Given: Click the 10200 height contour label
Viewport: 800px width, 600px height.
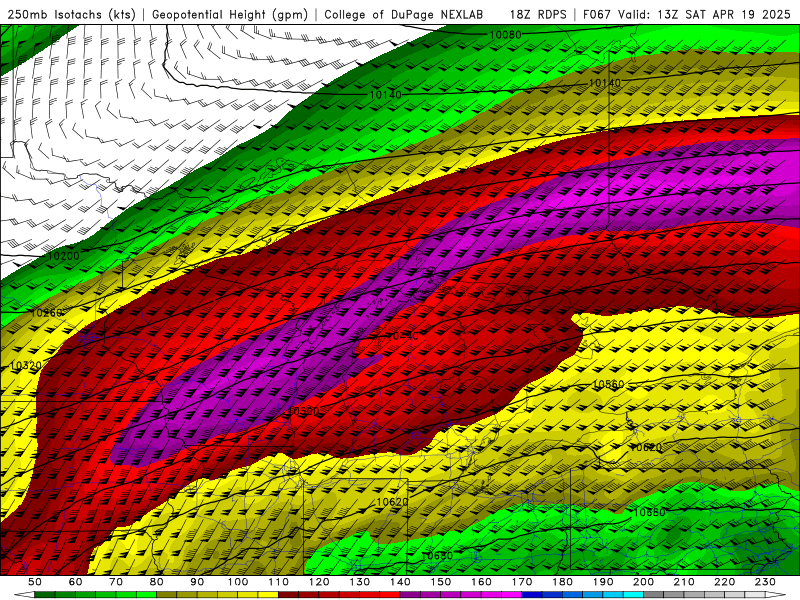Looking at the screenshot, I should (64, 256).
